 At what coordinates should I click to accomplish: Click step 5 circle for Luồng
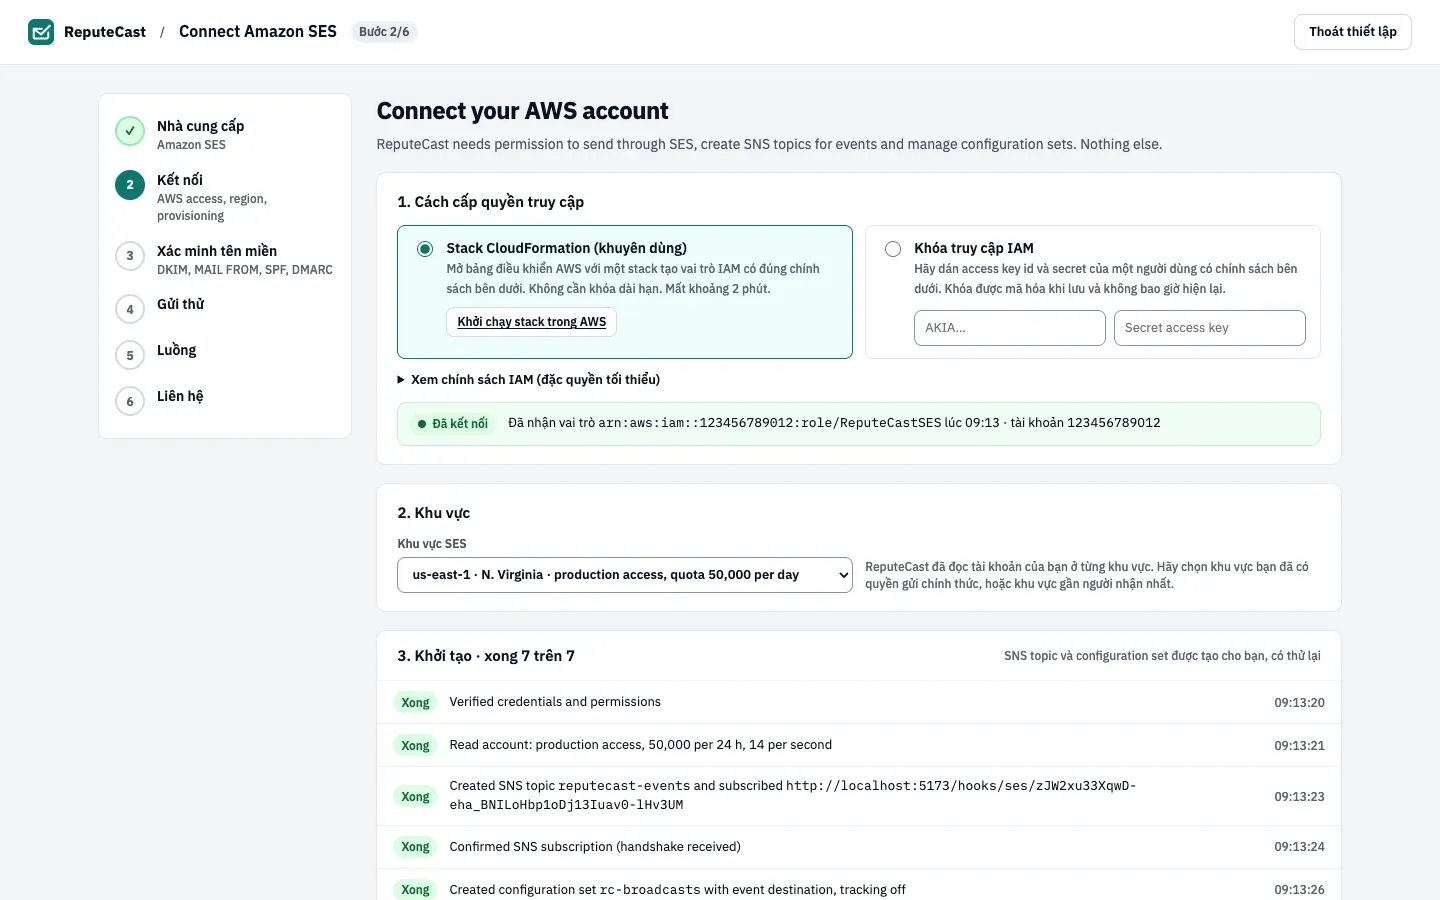coord(130,355)
